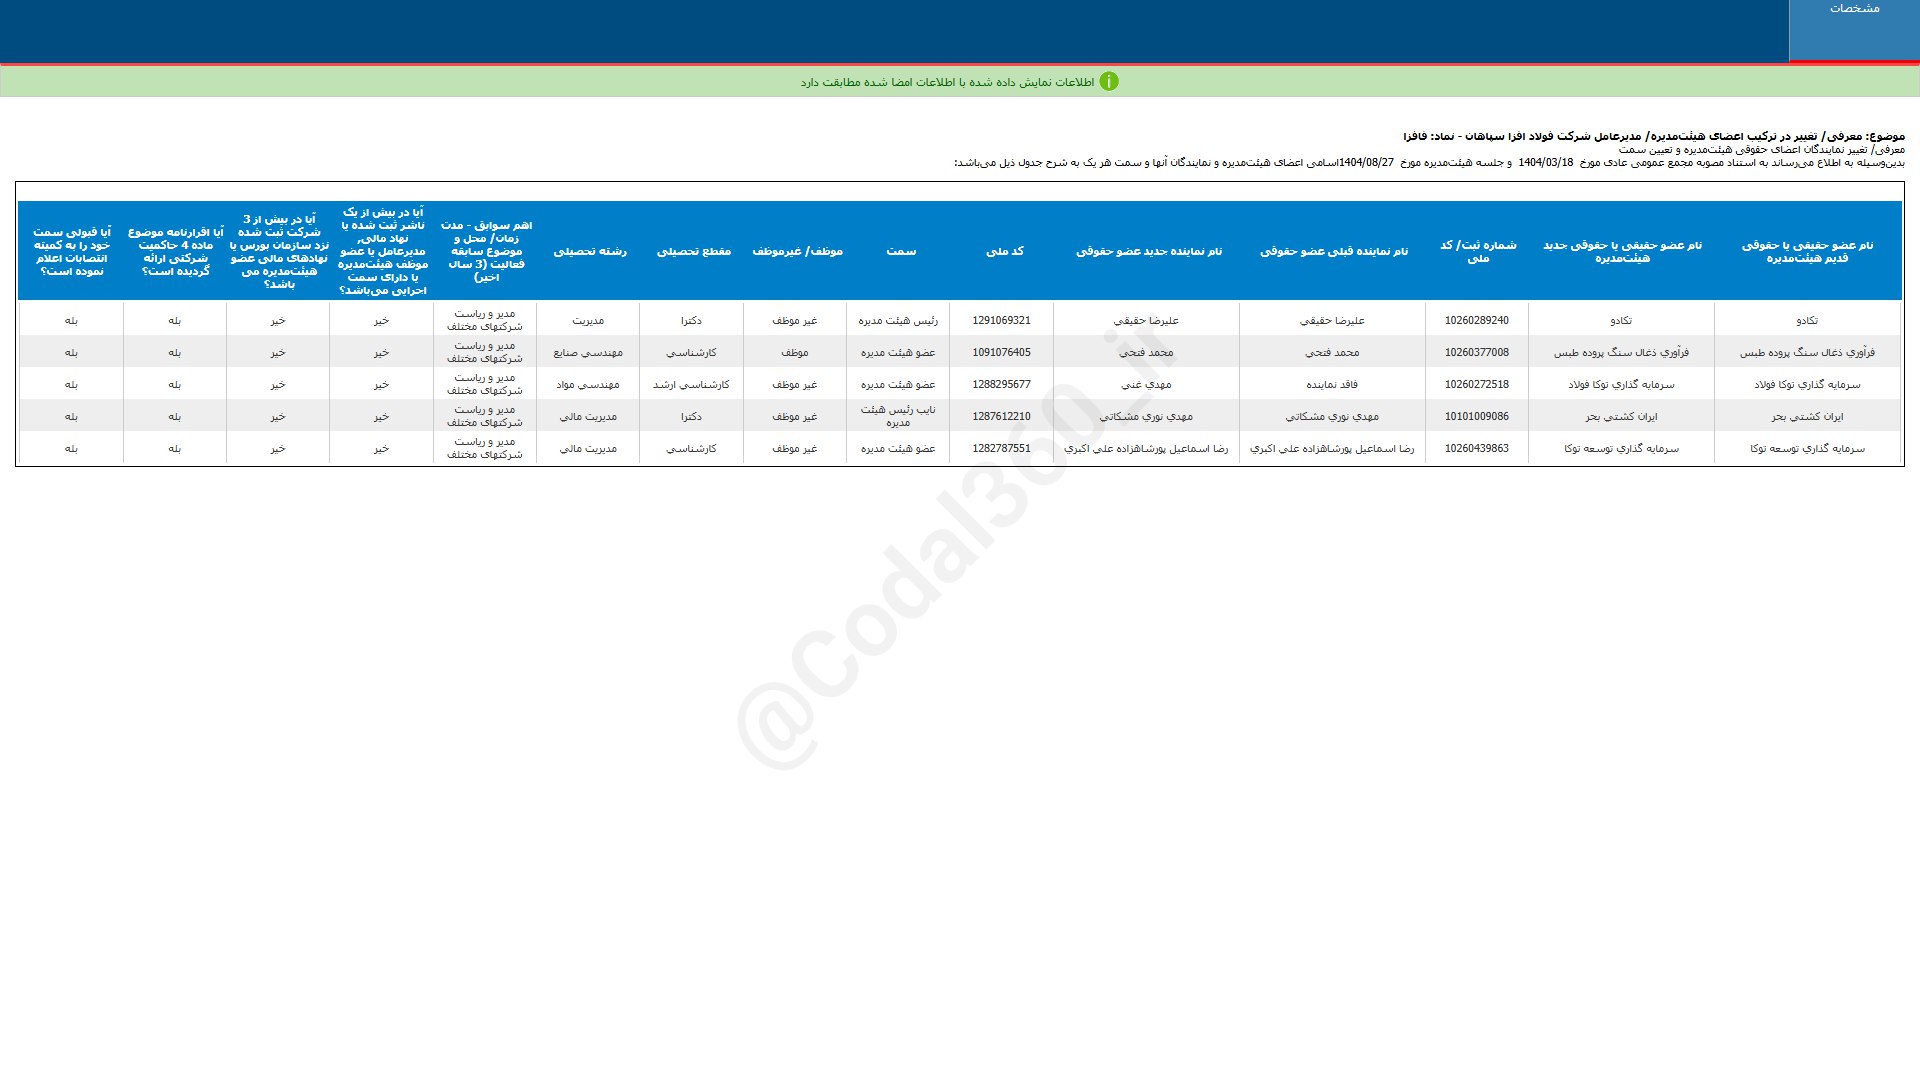Click the signed-information match notice text
Image resolution: width=1920 pixels, height=1080 pixels.
947,82
